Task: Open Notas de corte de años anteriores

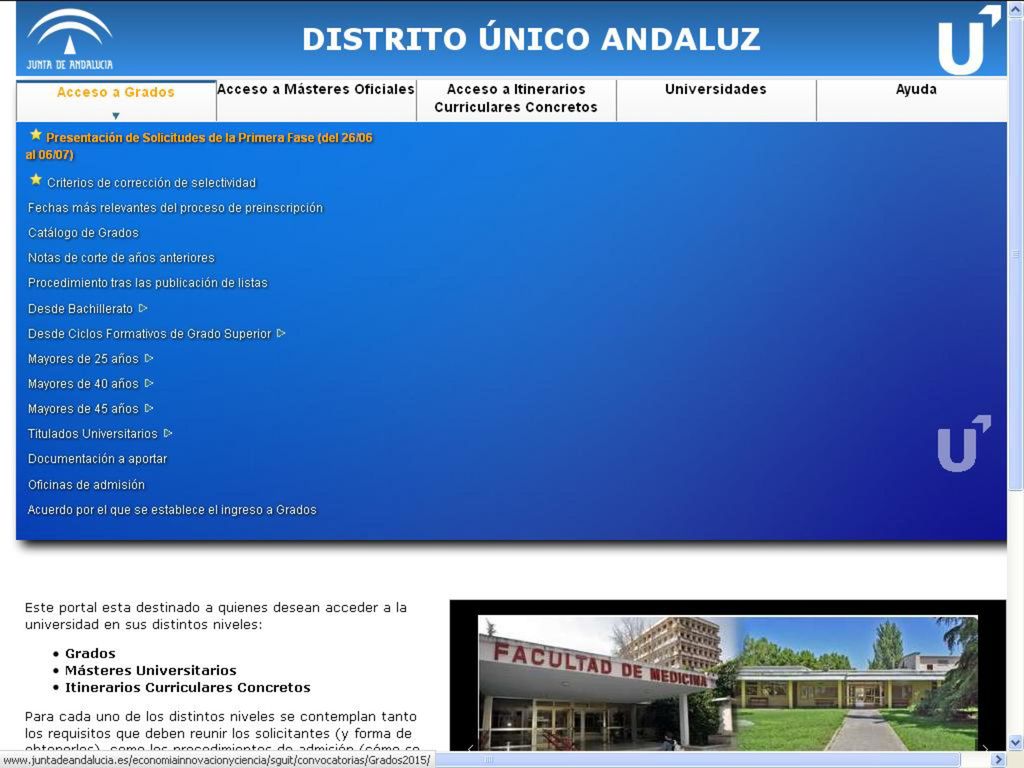Action: click(121, 258)
